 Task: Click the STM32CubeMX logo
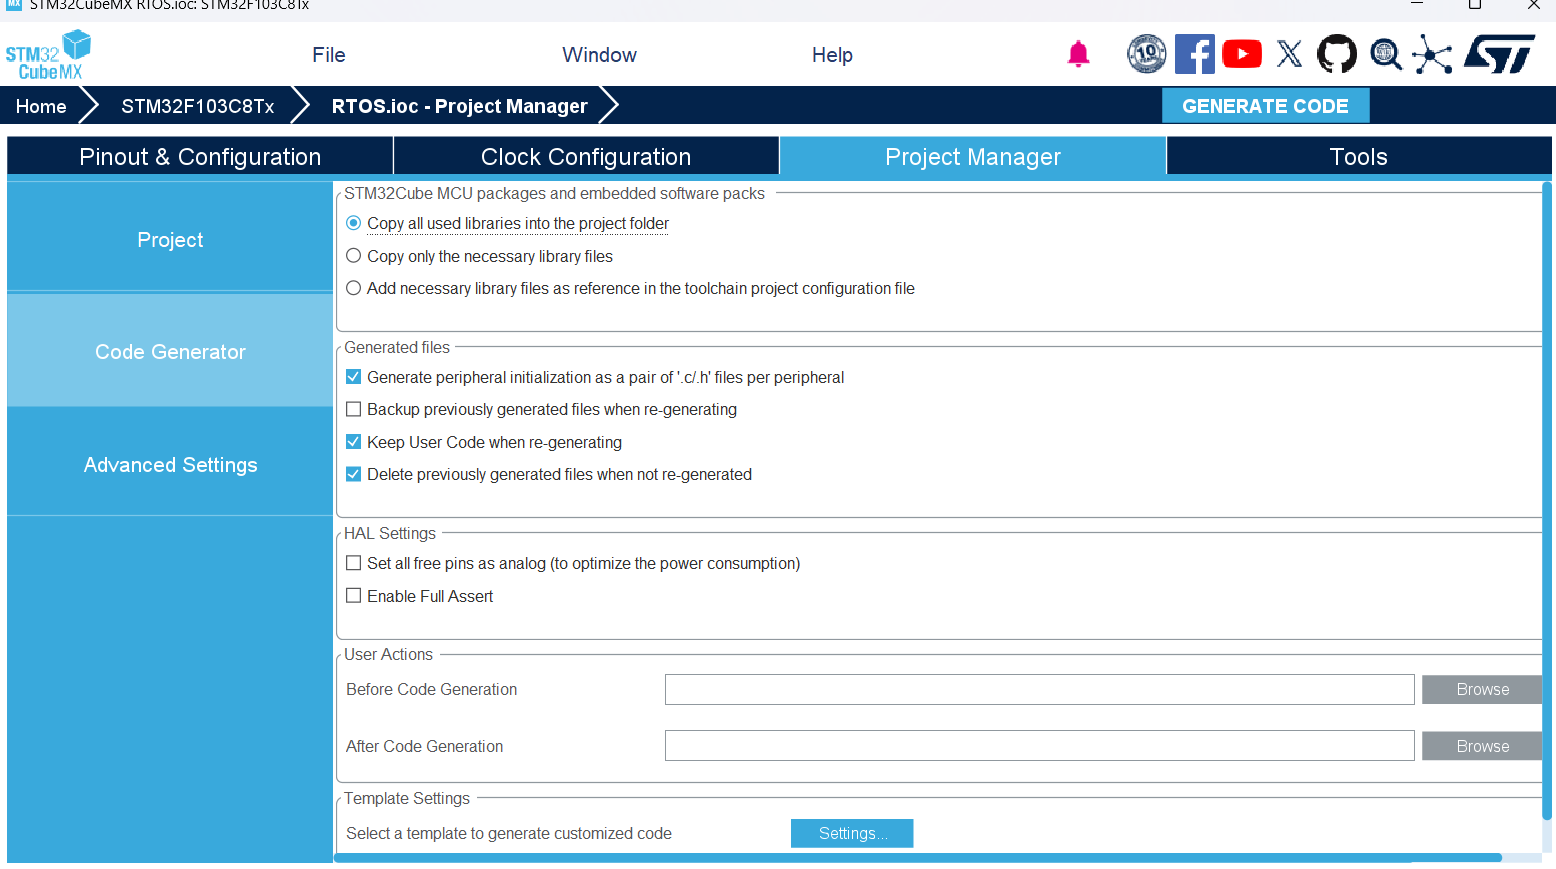48,55
